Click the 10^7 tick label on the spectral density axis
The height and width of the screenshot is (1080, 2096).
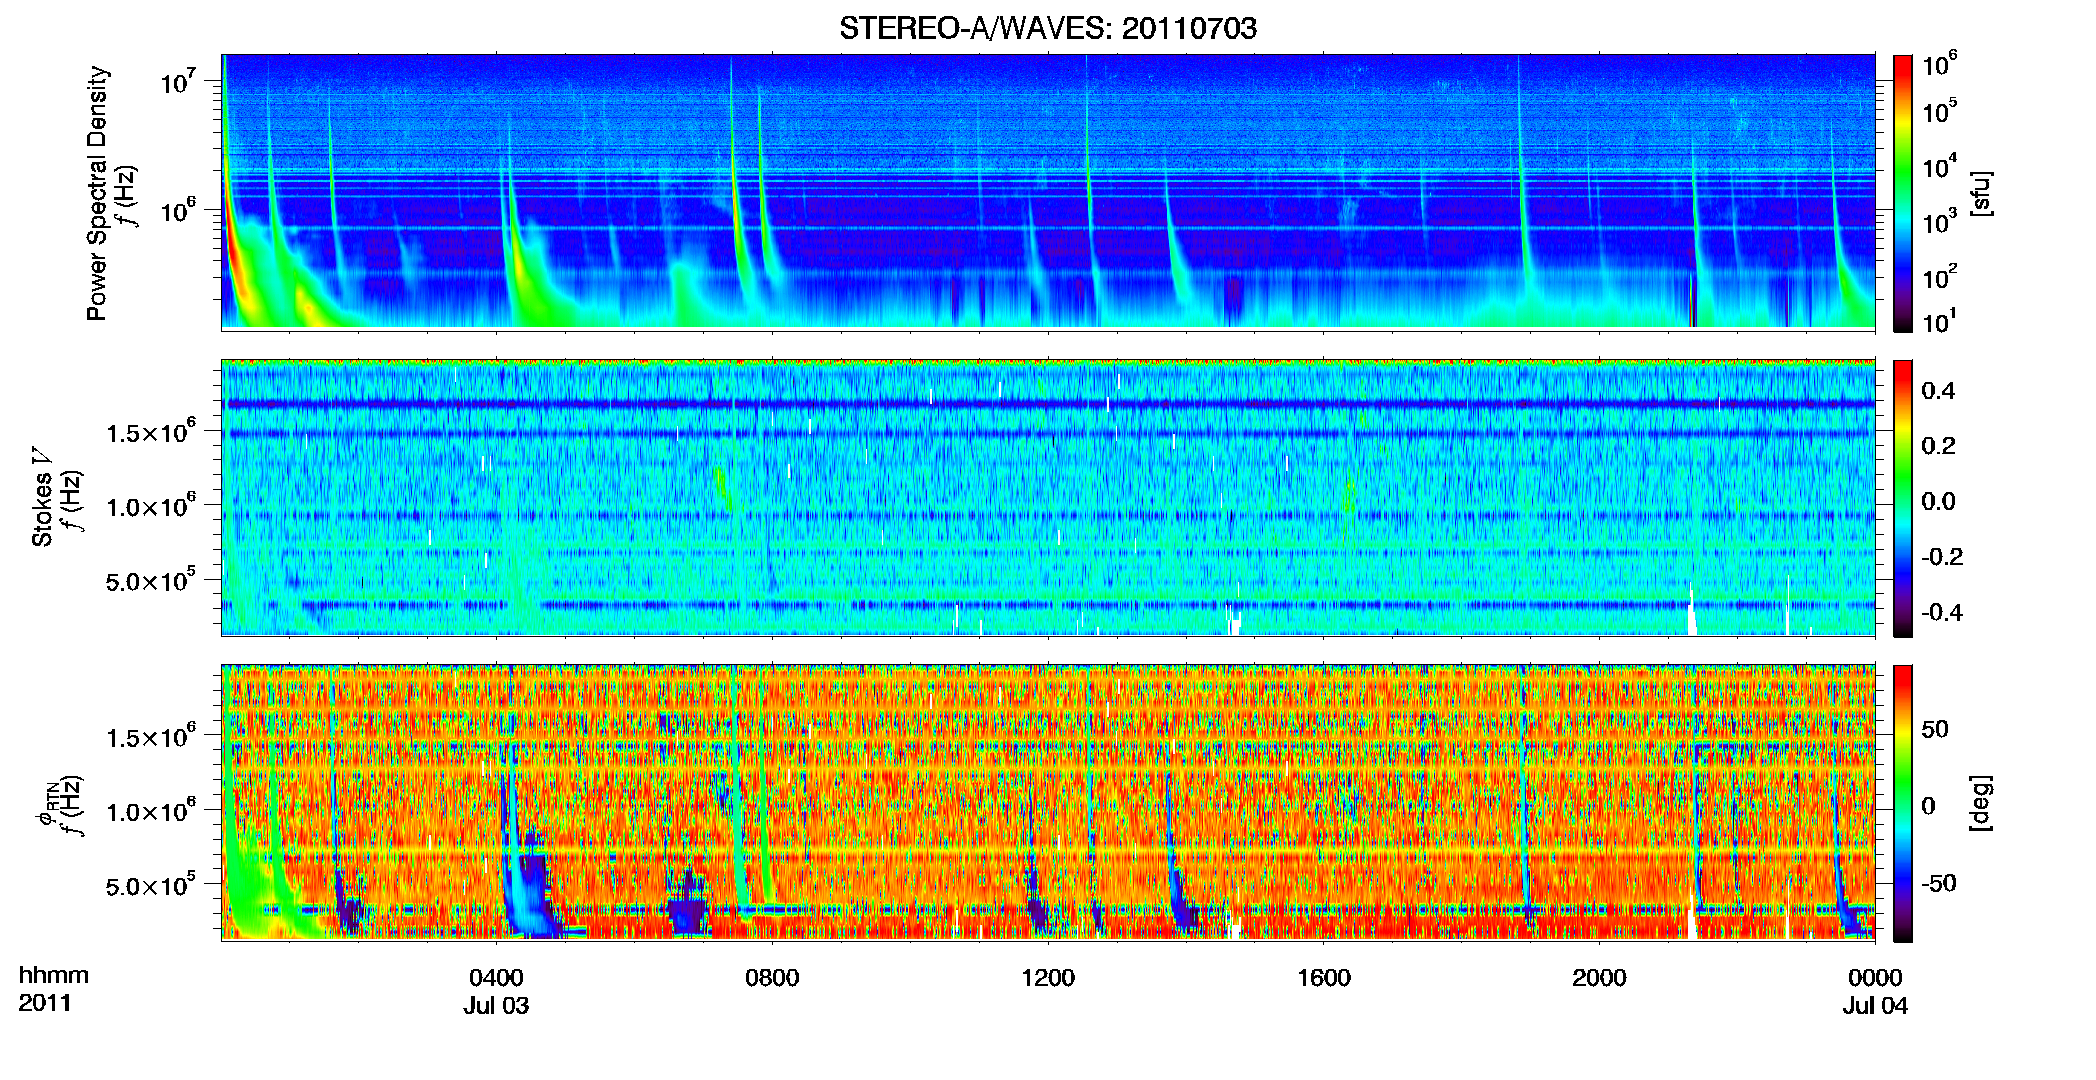178,81
